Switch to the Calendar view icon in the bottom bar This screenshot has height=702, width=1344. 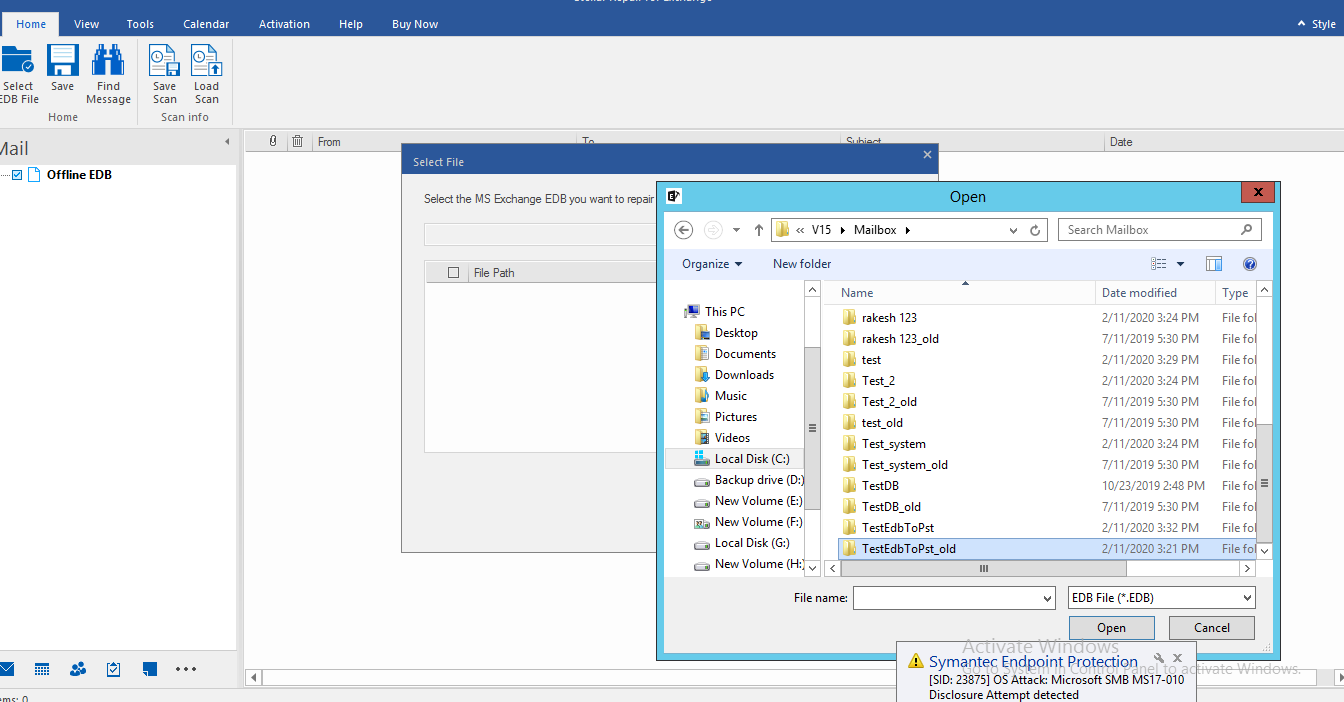point(42,669)
